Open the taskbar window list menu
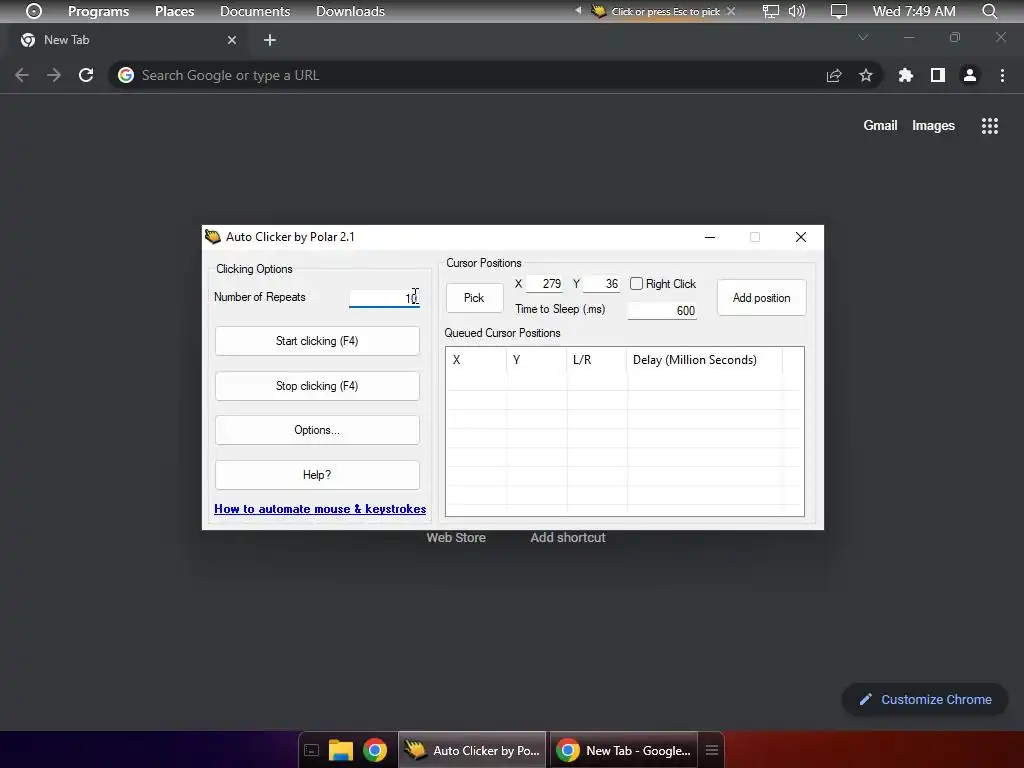The height and width of the screenshot is (768, 1024). (712, 750)
